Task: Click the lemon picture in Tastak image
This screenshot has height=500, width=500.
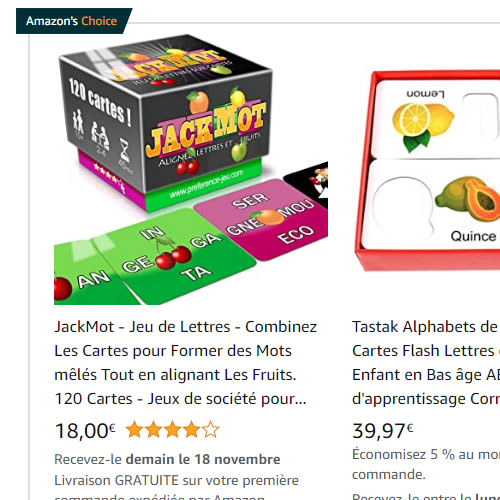Action: click(423, 127)
